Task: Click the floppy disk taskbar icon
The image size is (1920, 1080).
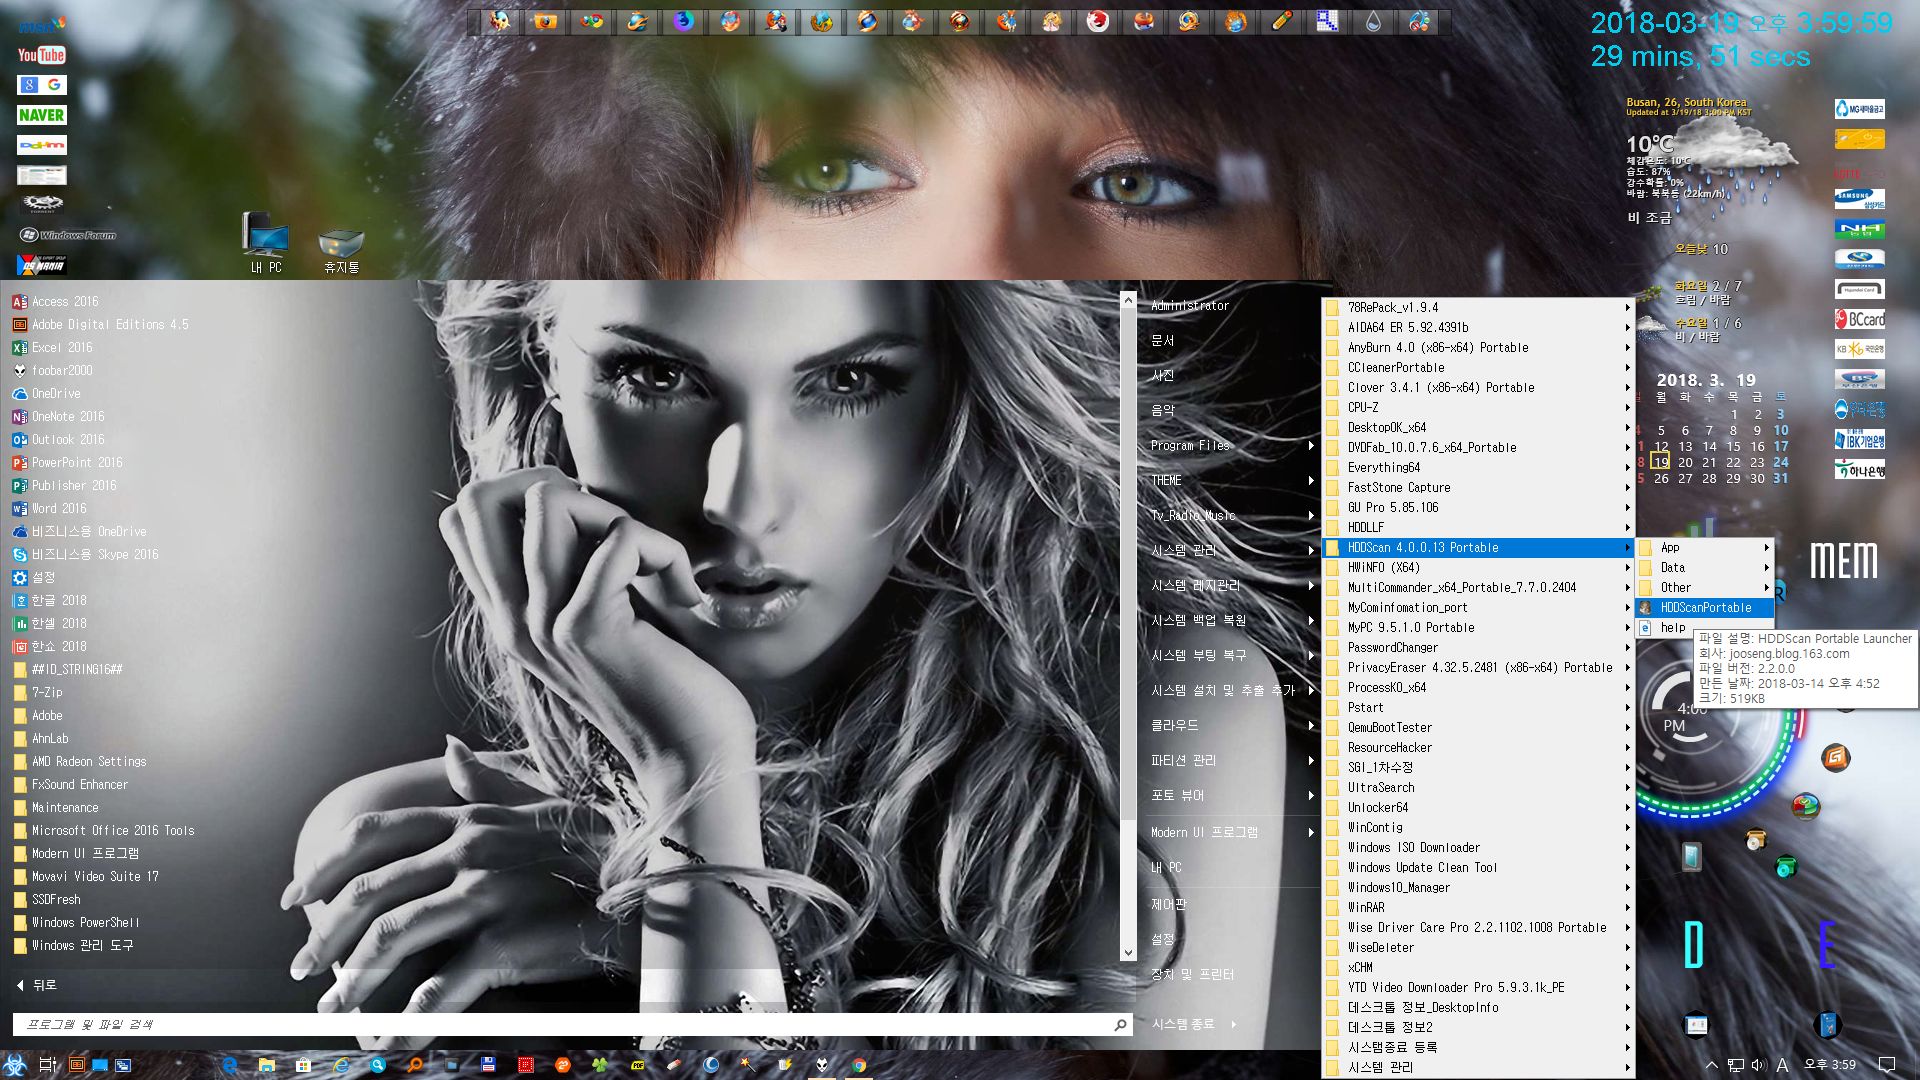Action: (x=488, y=1065)
